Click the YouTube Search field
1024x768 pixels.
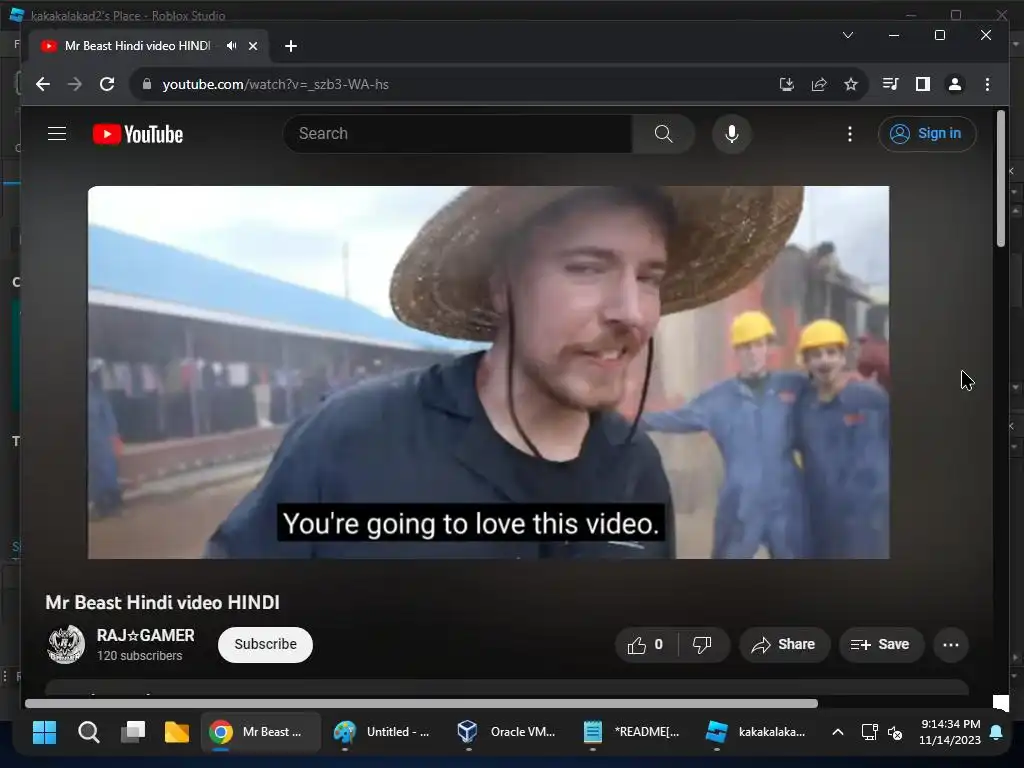458,134
